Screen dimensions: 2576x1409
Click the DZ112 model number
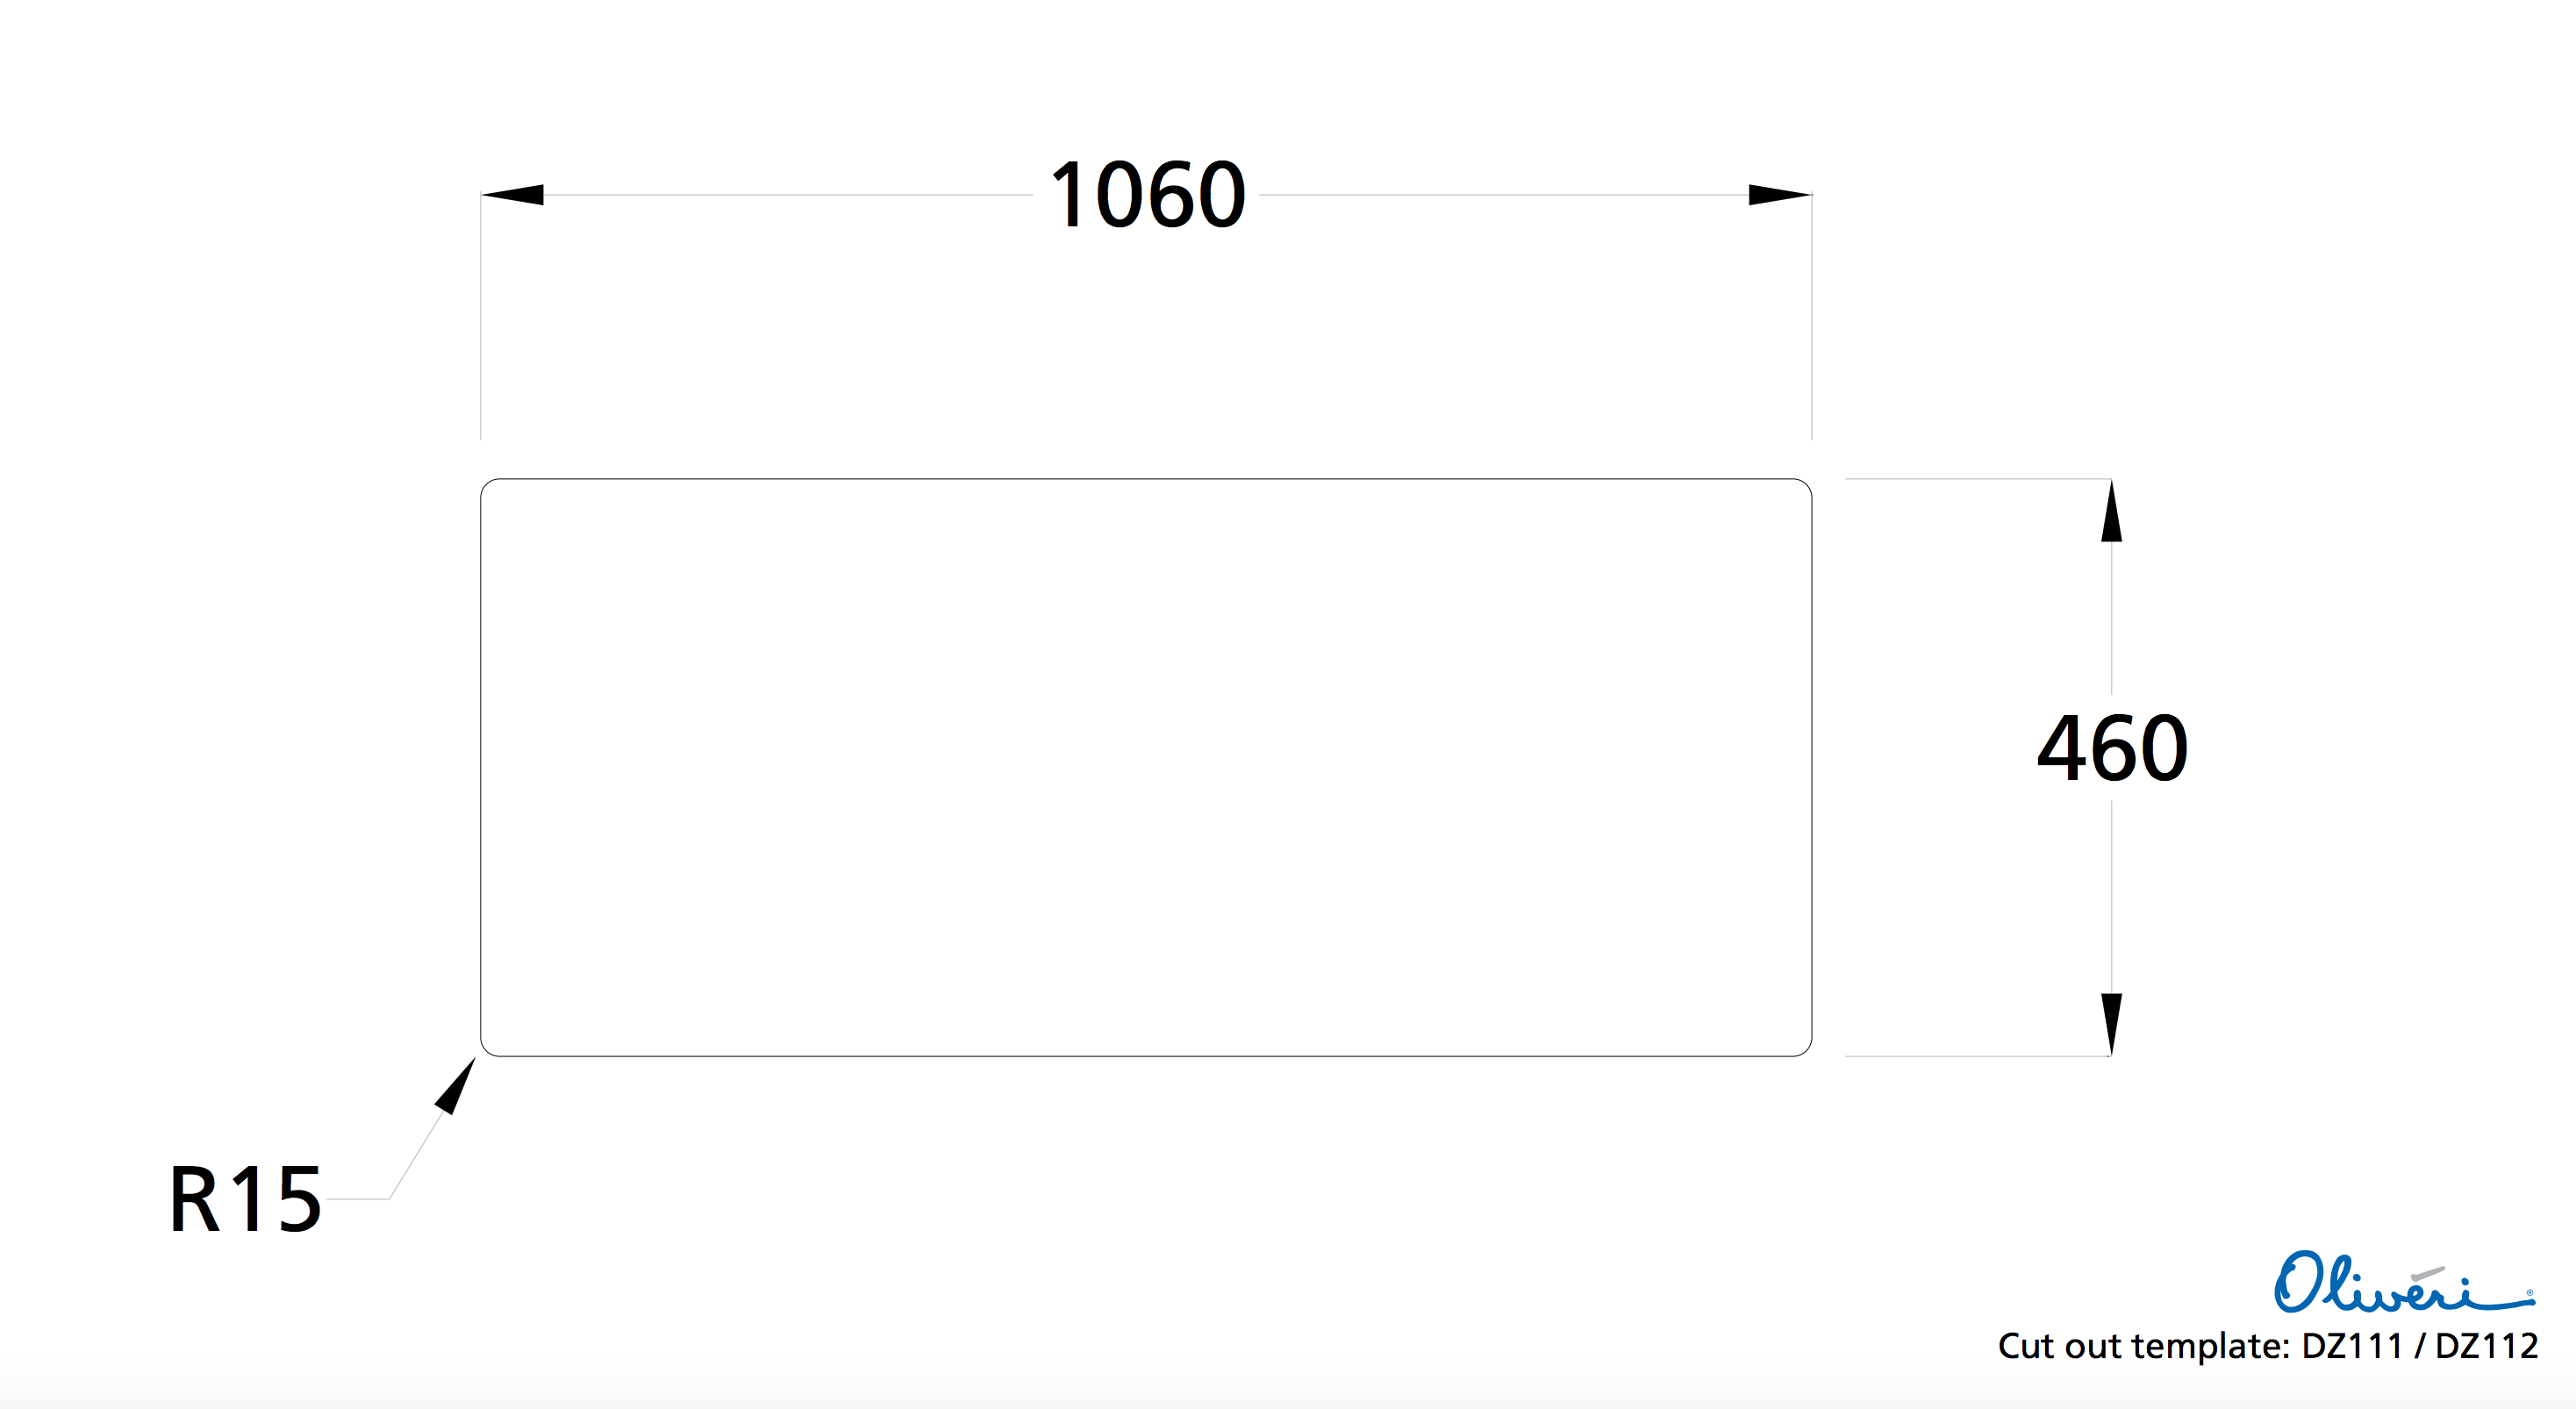(x=2486, y=1346)
